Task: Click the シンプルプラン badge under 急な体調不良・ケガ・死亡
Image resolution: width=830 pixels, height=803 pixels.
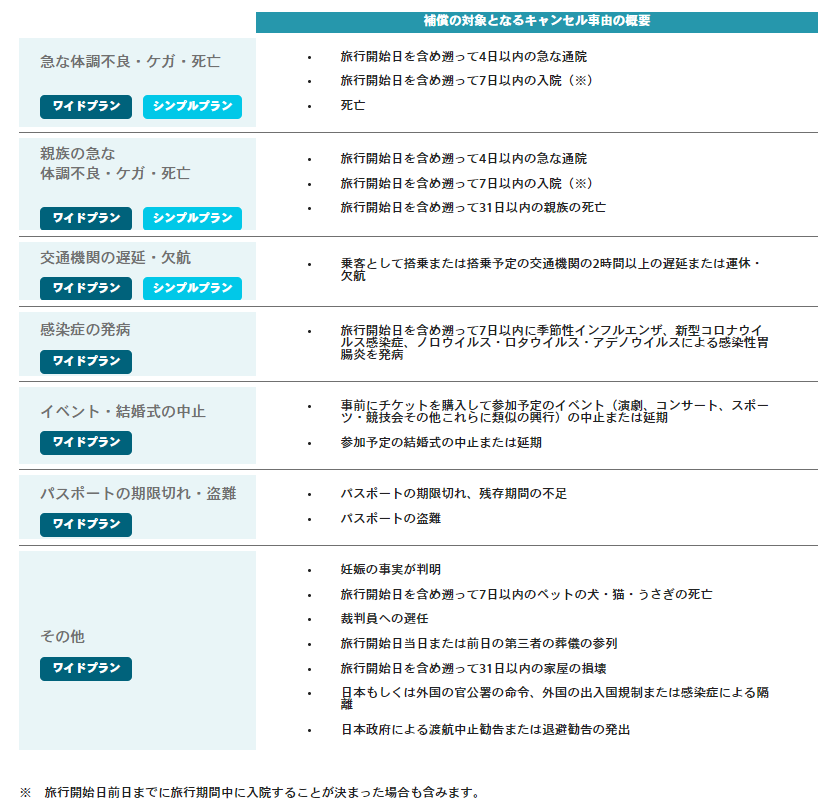Action: [192, 106]
